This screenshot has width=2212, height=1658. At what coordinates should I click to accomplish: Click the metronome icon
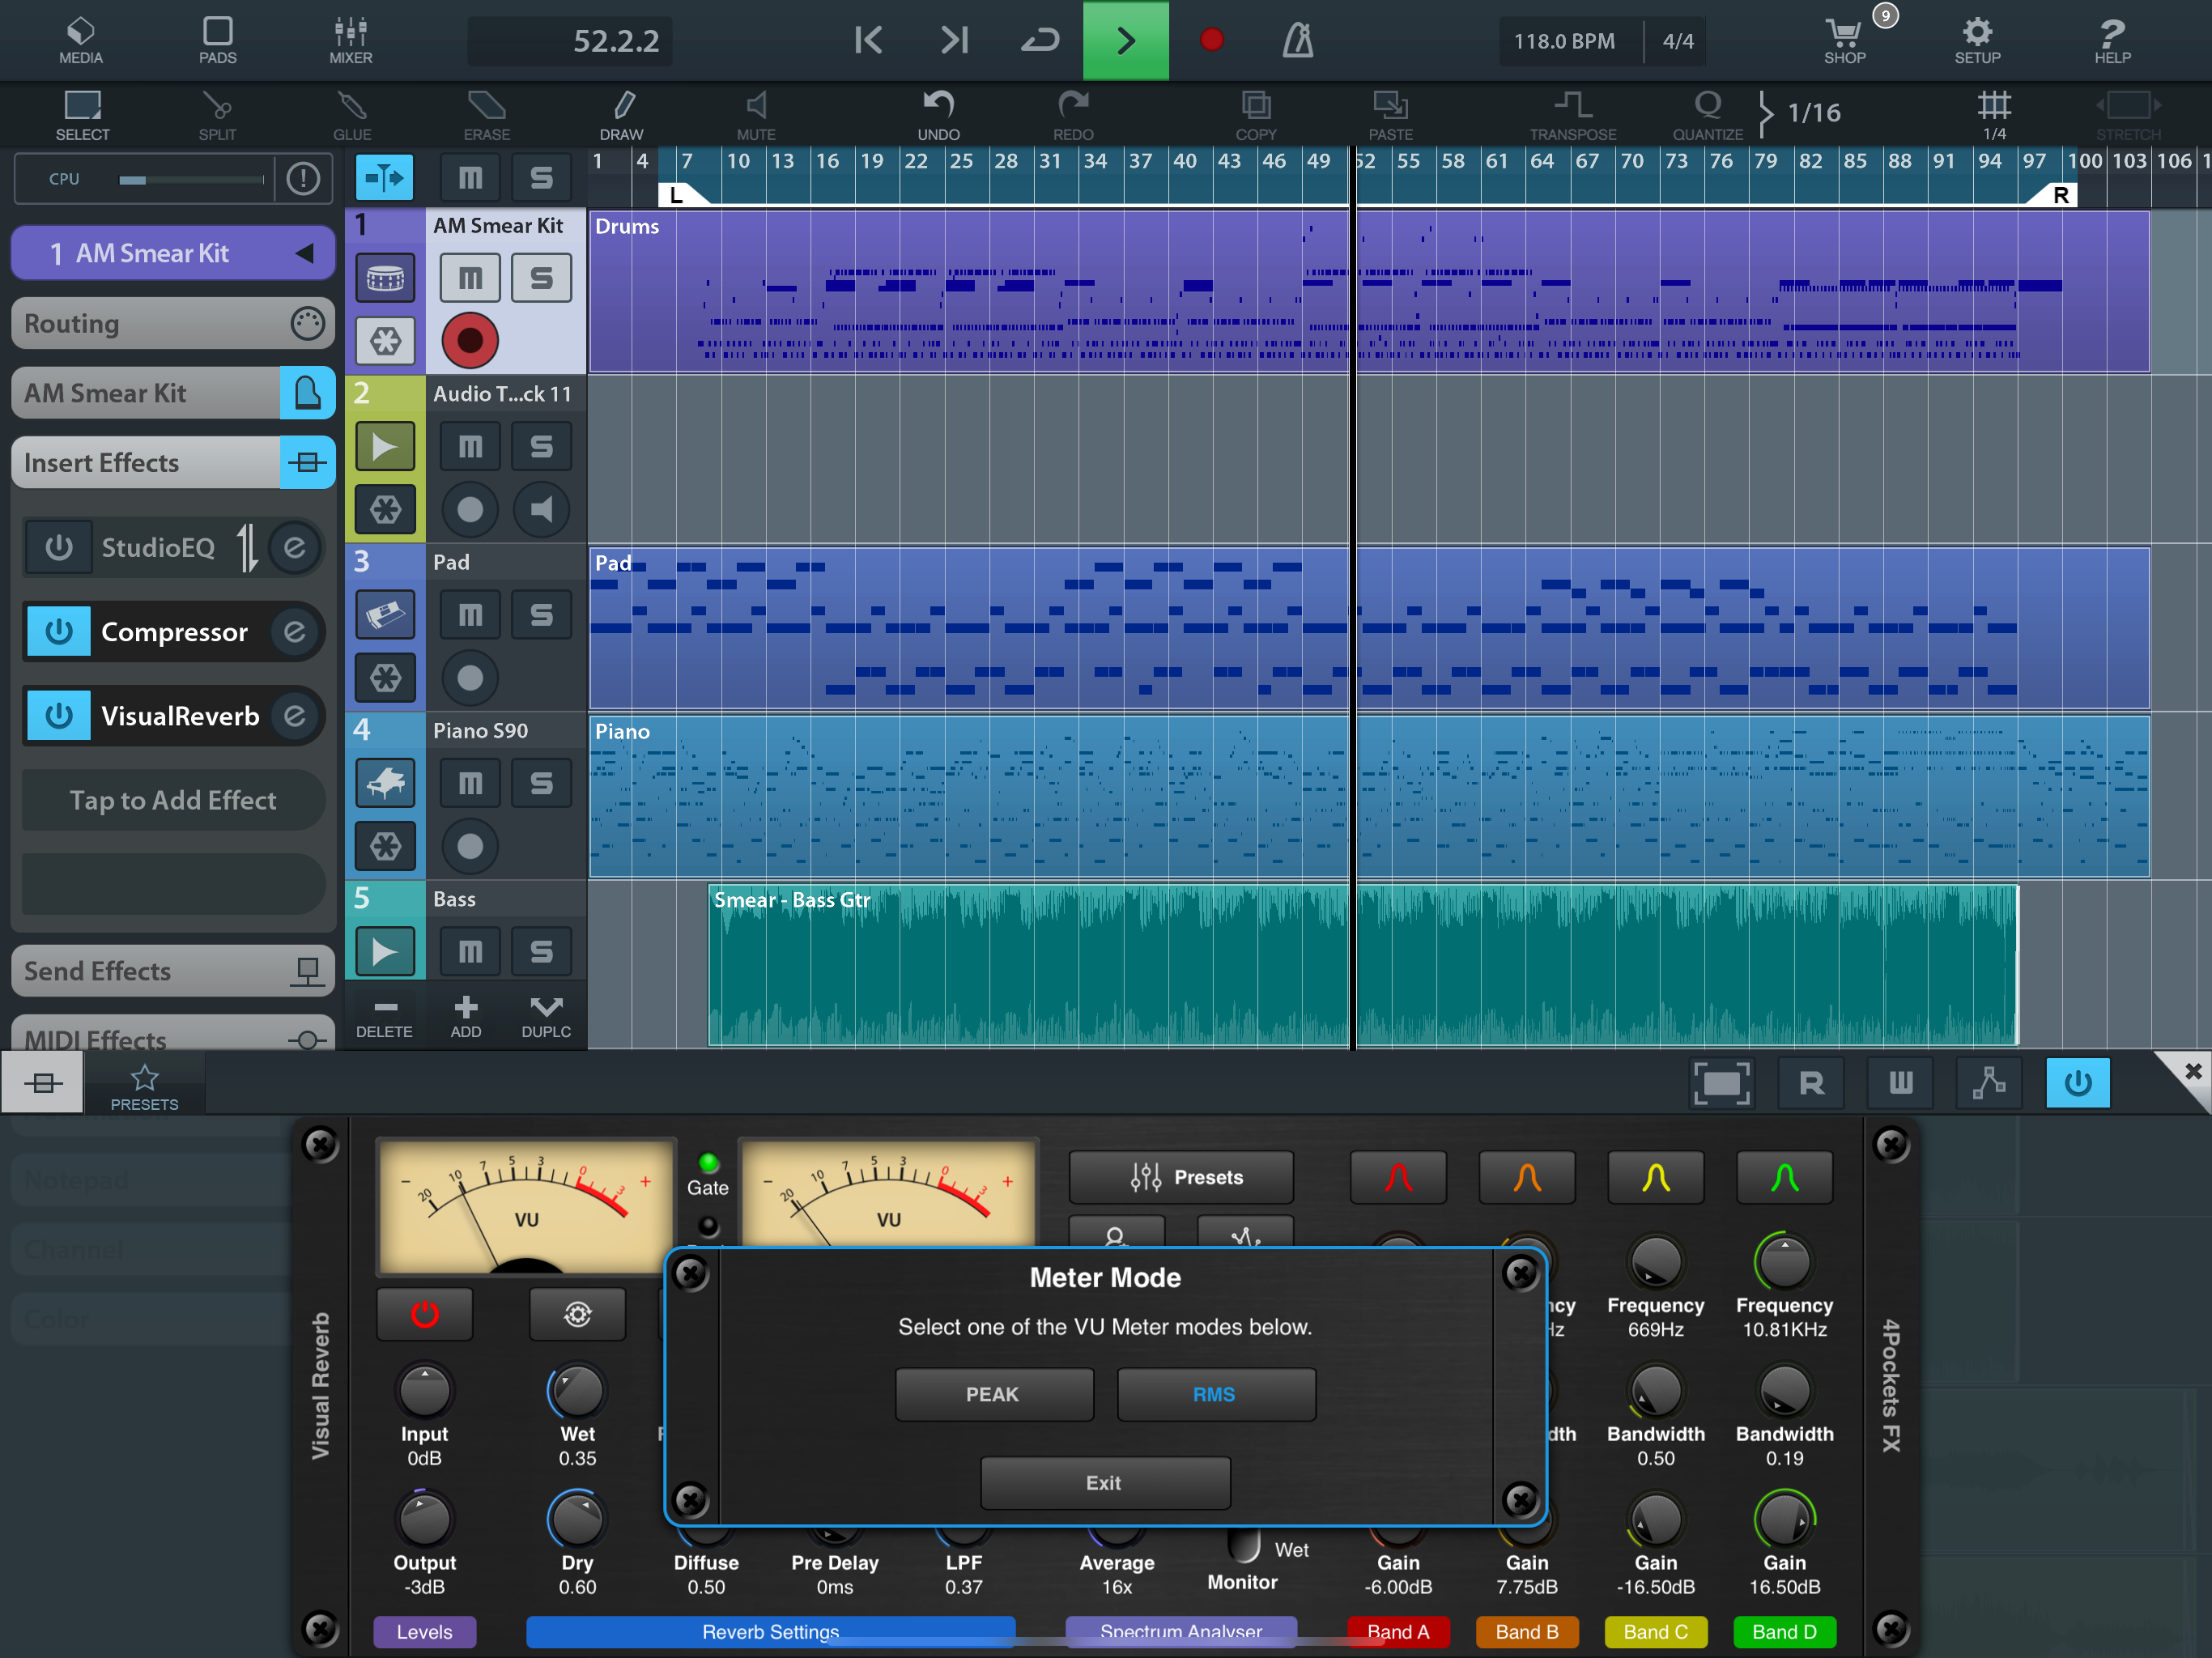1298,41
